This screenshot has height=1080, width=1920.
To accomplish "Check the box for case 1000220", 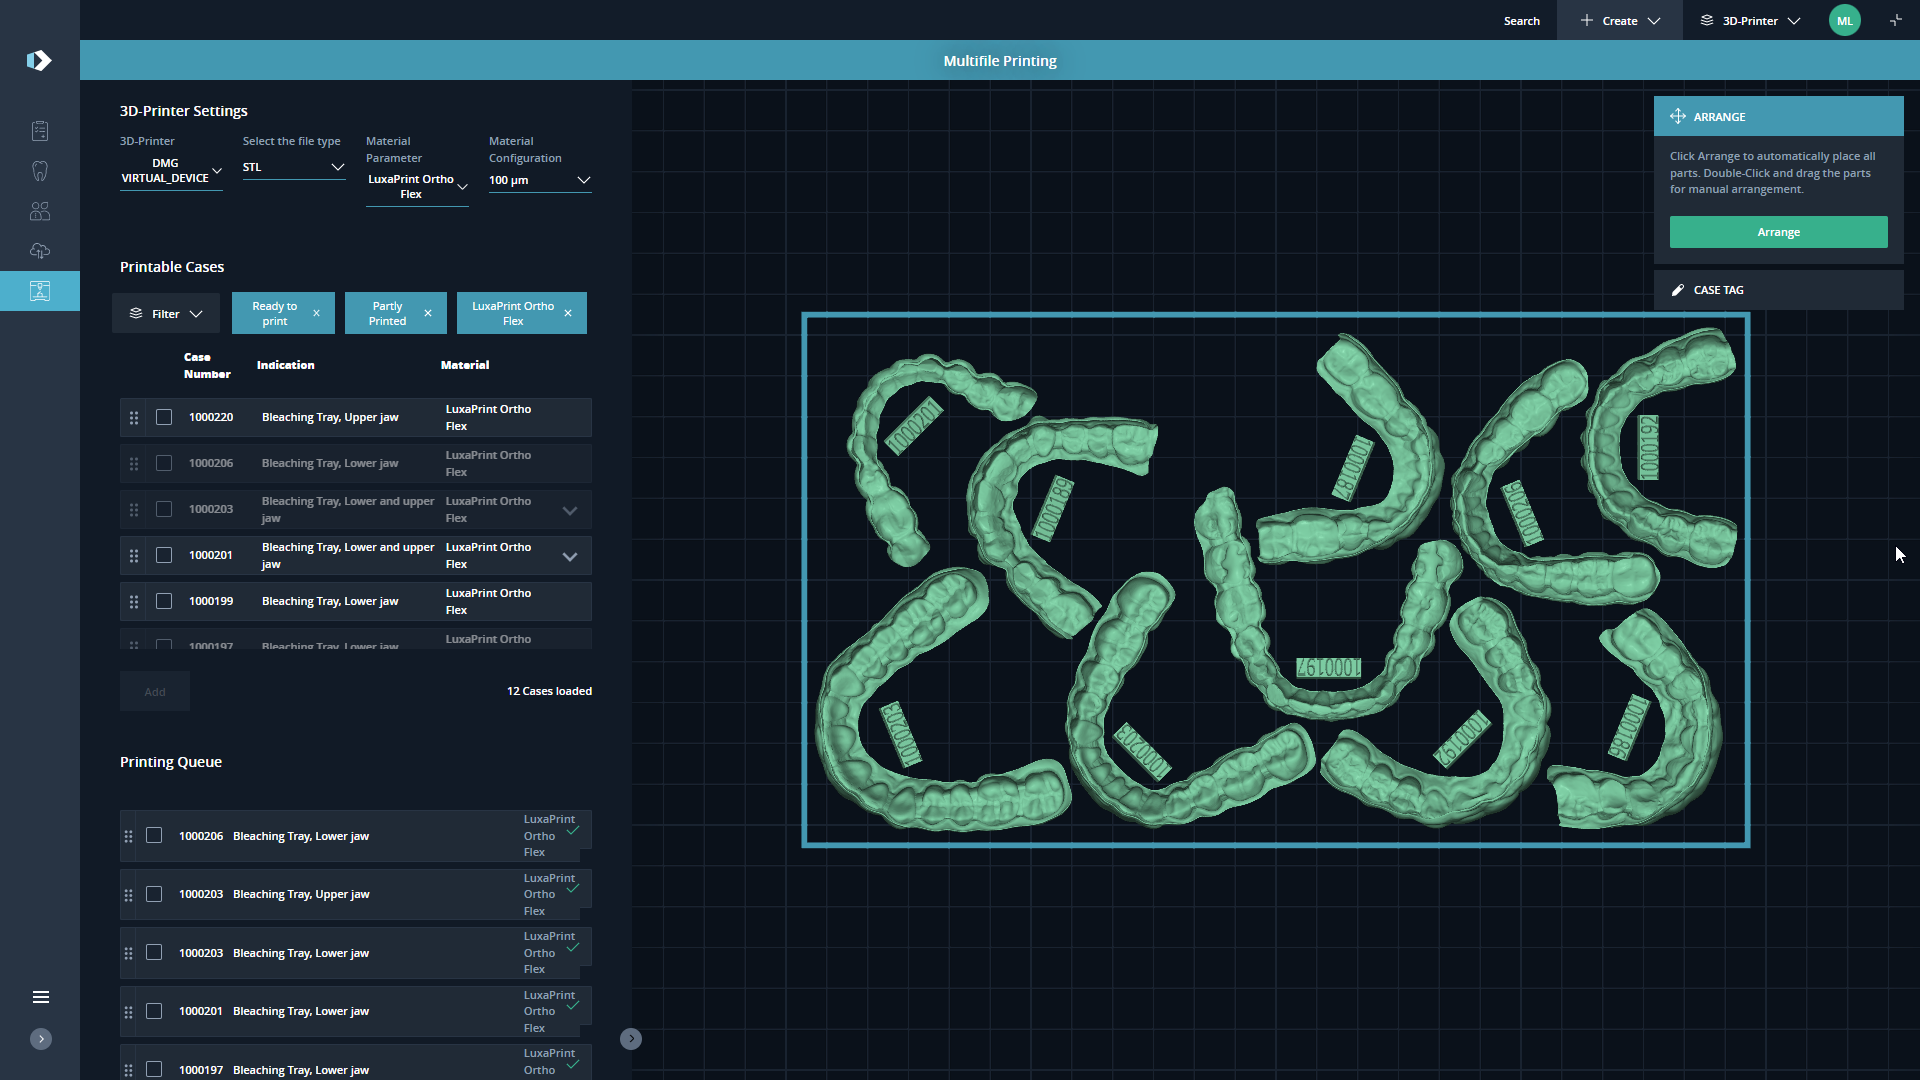I will 164,417.
